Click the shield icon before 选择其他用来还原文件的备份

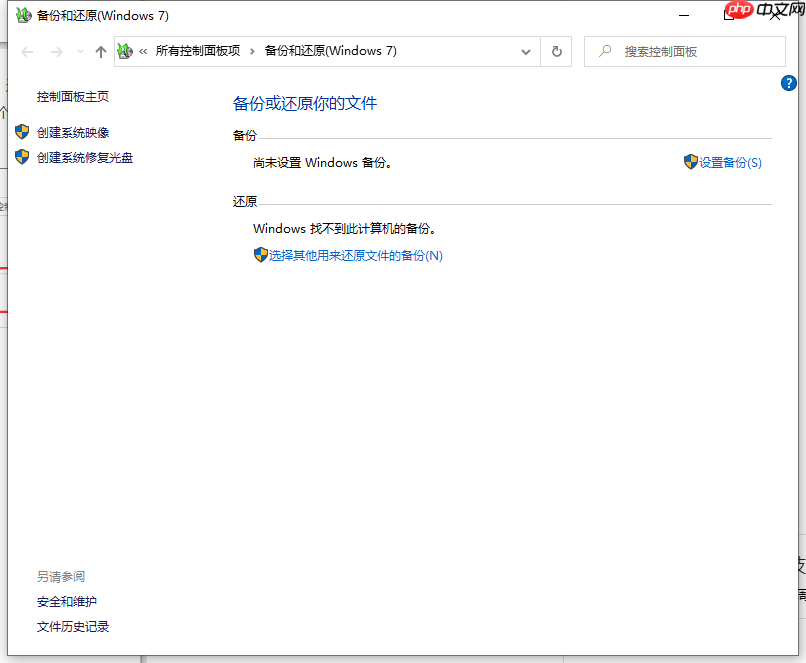click(x=261, y=255)
